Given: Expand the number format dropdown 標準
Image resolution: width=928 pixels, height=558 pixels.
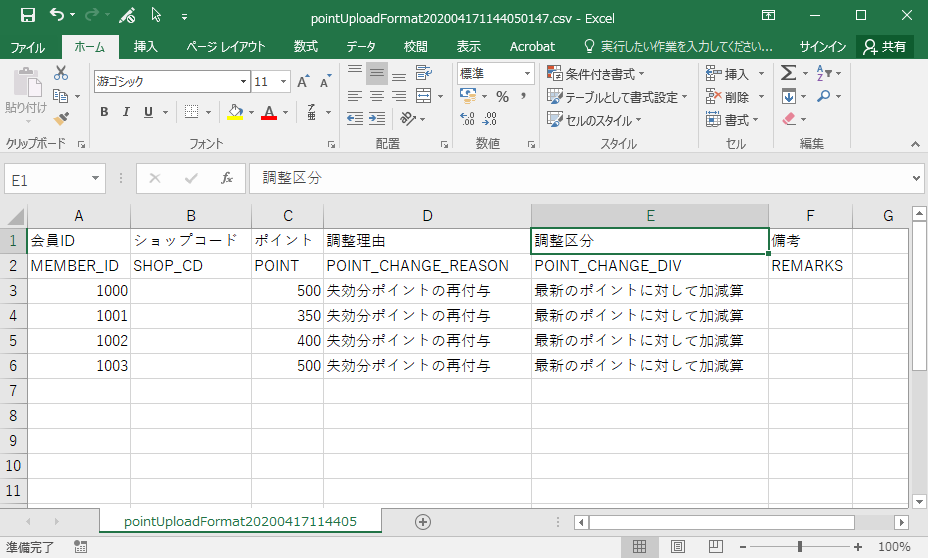Looking at the screenshot, I should (x=527, y=73).
